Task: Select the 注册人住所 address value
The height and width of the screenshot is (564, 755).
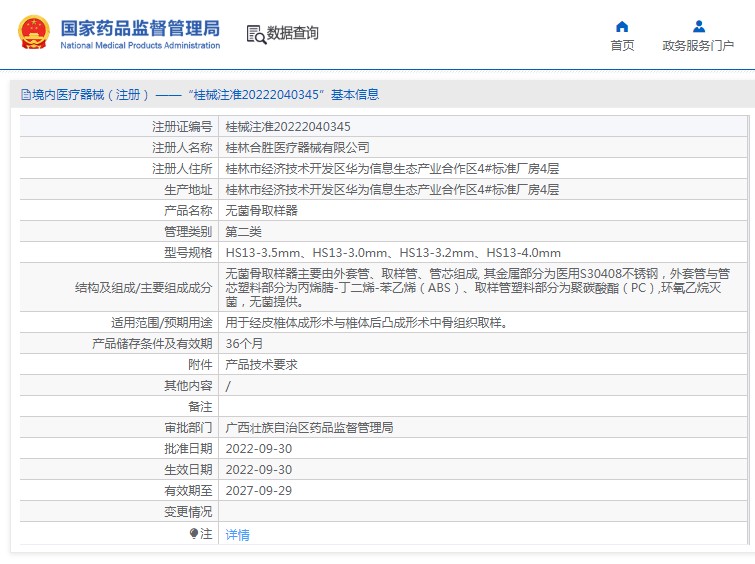Action: pos(392,169)
